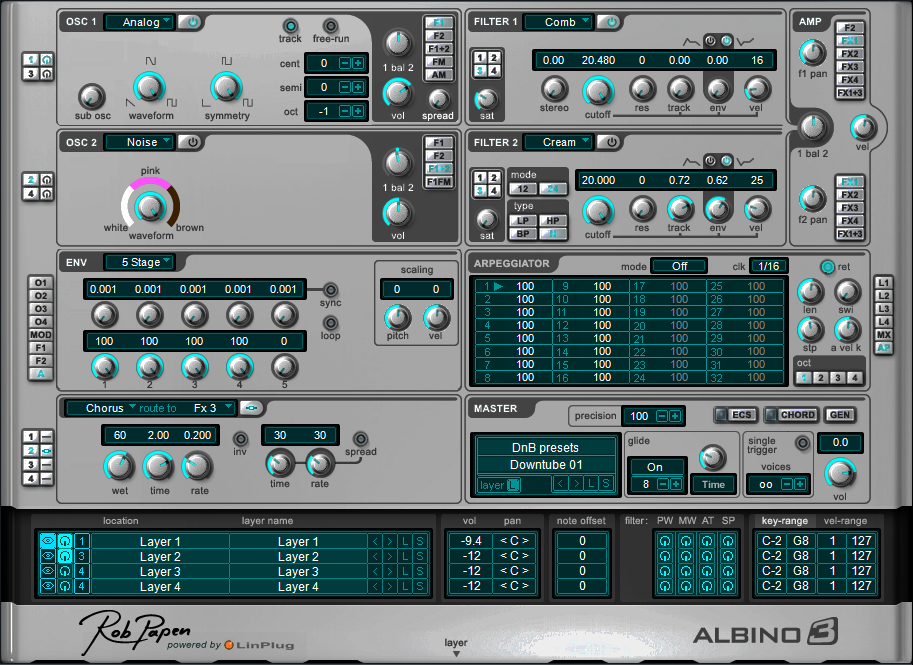Image resolution: width=913 pixels, height=665 pixels.
Task: Open Filter 2 Cream type dropdown
Action: click(559, 142)
